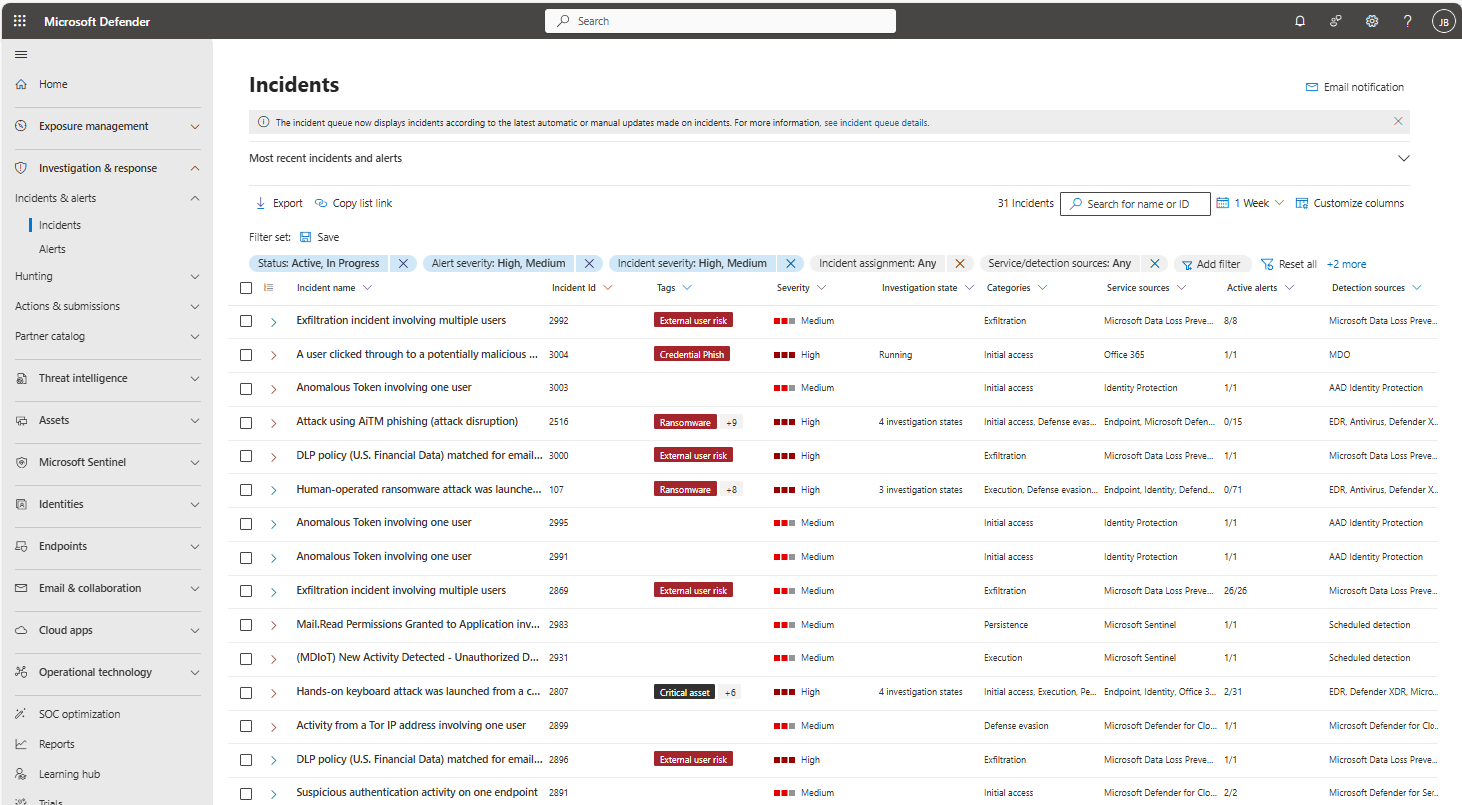Open Home in the left navigation
Image resolution: width=1462 pixels, height=805 pixels.
tap(53, 84)
